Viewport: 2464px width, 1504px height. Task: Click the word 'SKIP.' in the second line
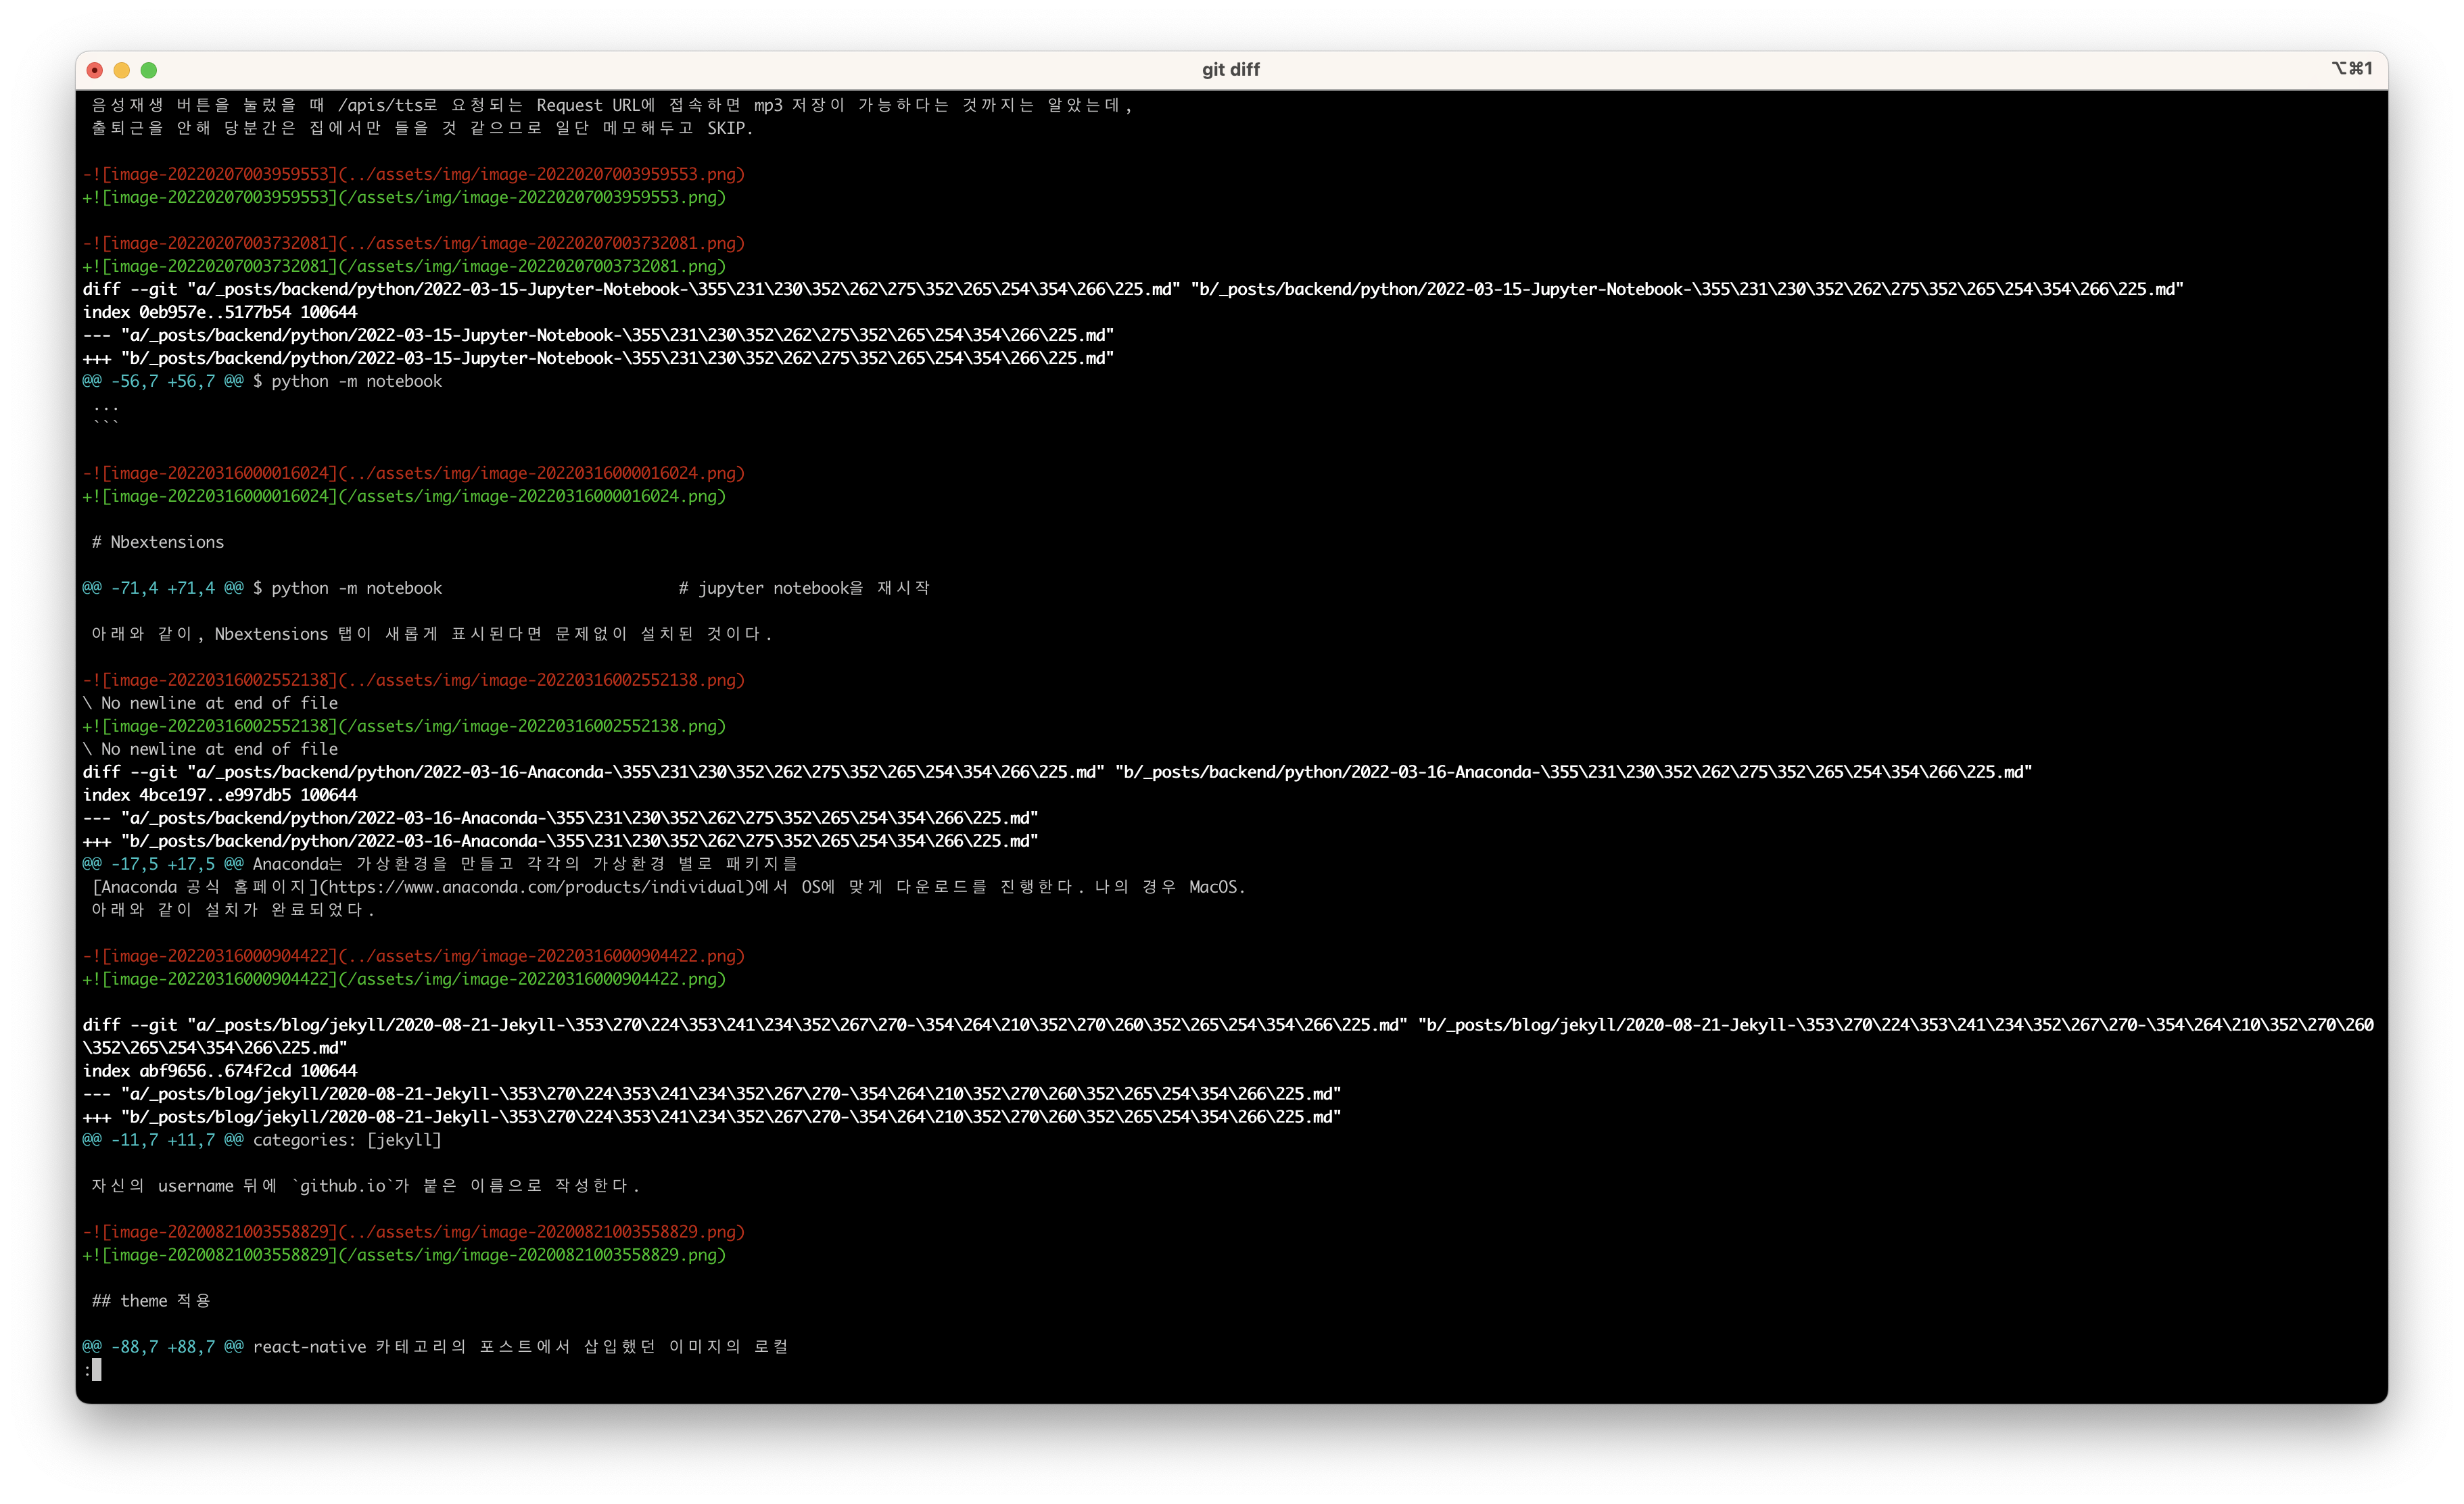[730, 128]
